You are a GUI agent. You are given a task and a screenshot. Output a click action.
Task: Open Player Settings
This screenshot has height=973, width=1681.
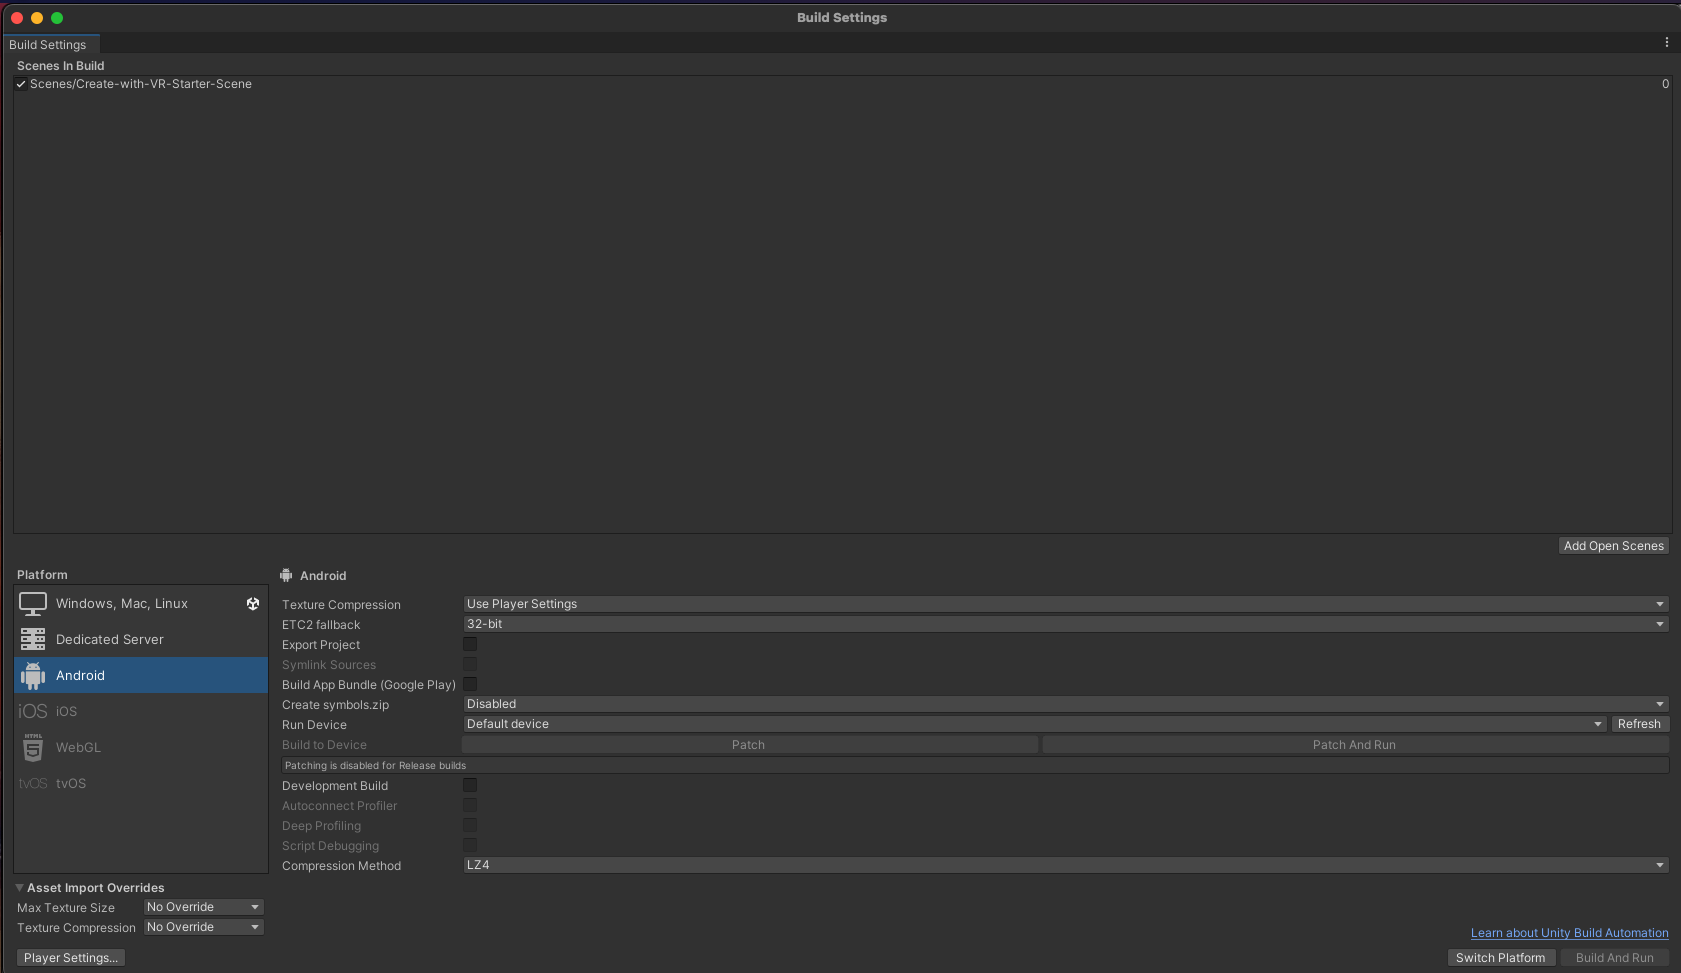[x=71, y=958]
